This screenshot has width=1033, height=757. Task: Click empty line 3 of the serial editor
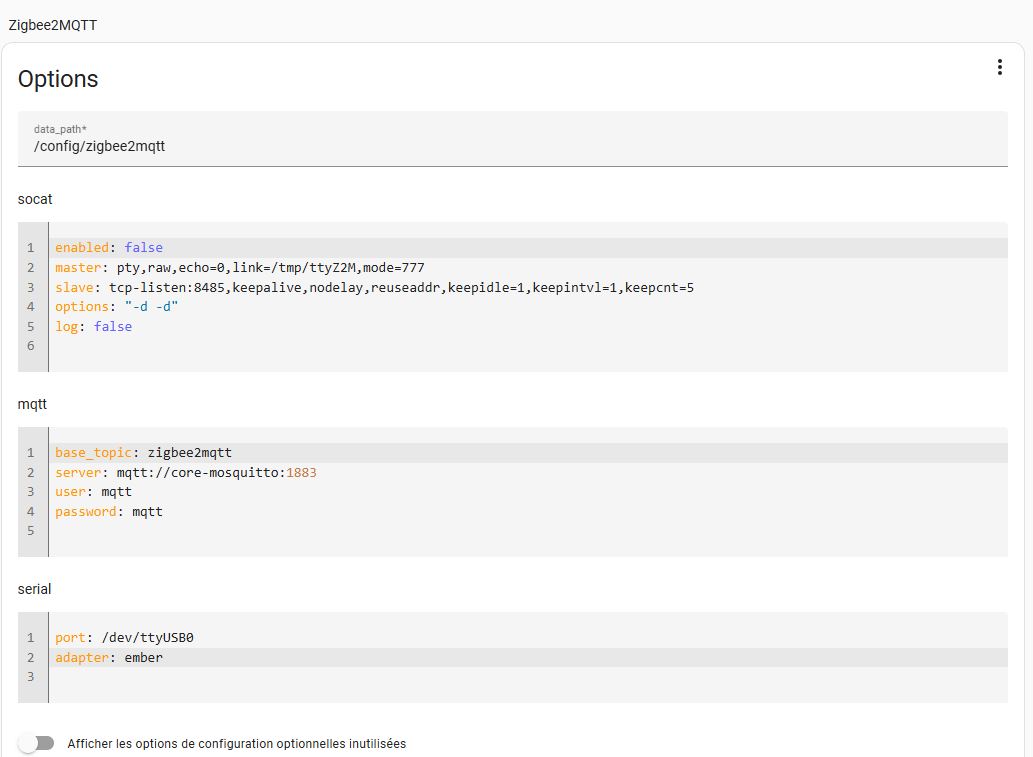pos(528,677)
